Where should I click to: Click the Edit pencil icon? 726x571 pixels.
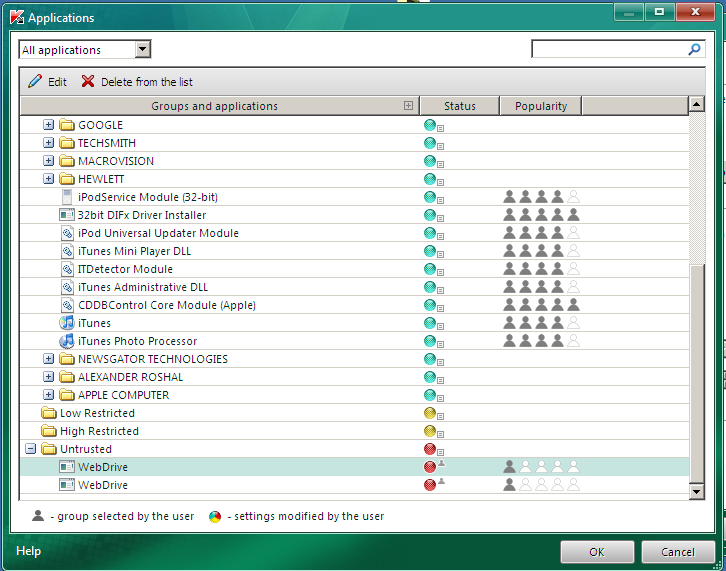pyautogui.click(x=35, y=81)
